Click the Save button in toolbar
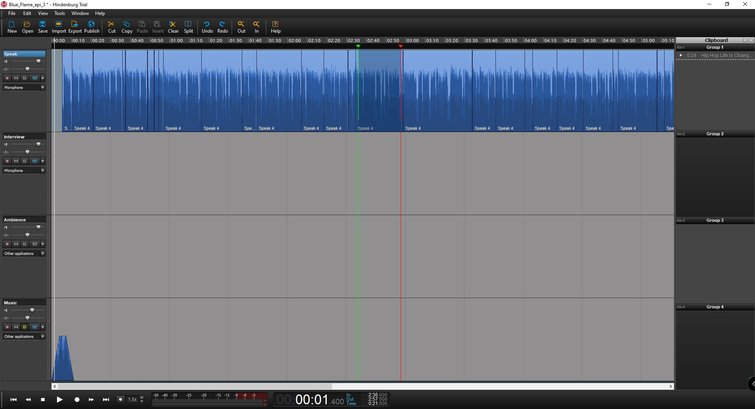This screenshot has height=409, width=755. (43, 25)
